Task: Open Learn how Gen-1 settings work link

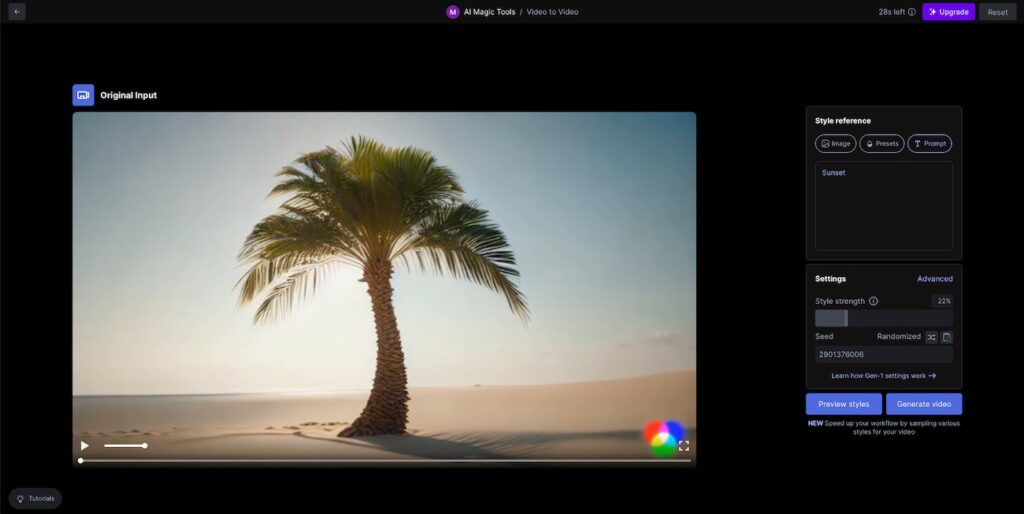Action: click(883, 376)
